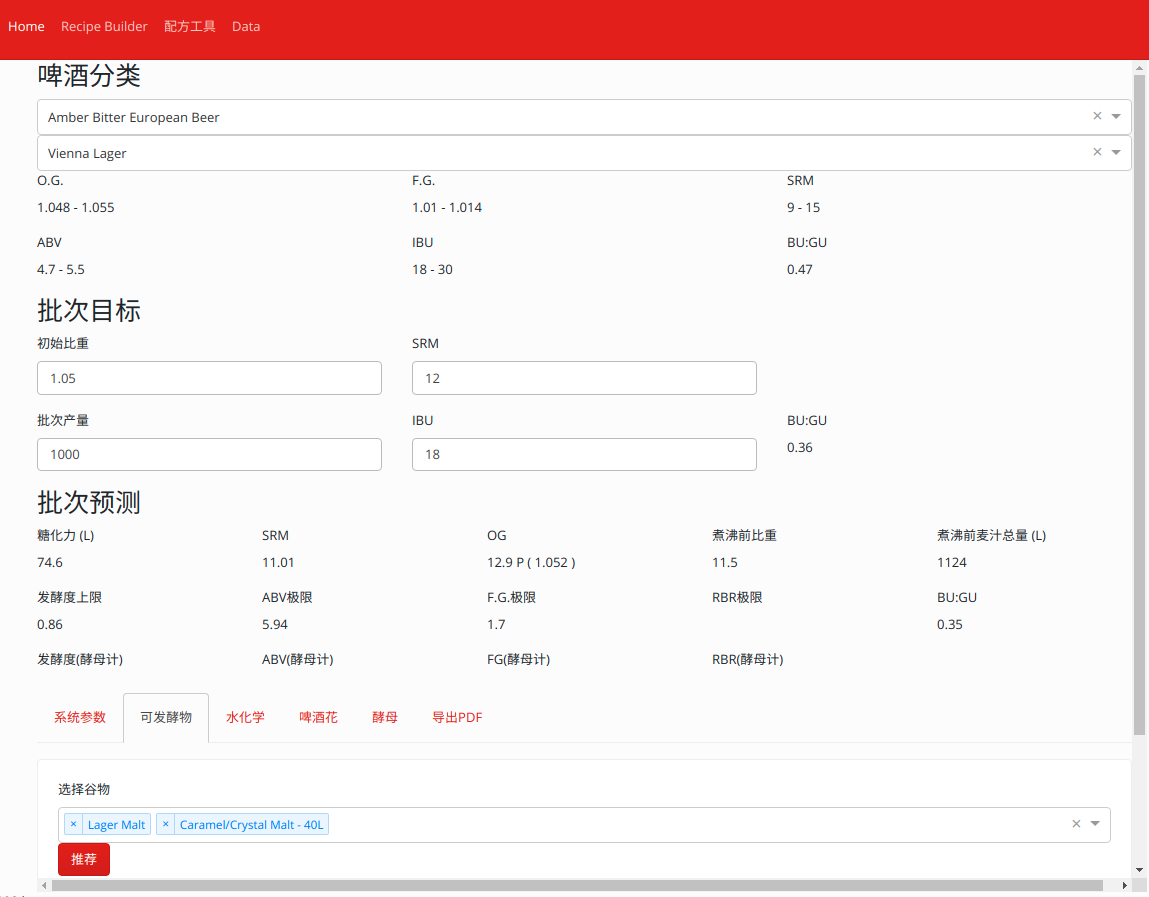Open the Recipe Builder page
1149x897 pixels.
click(x=104, y=27)
